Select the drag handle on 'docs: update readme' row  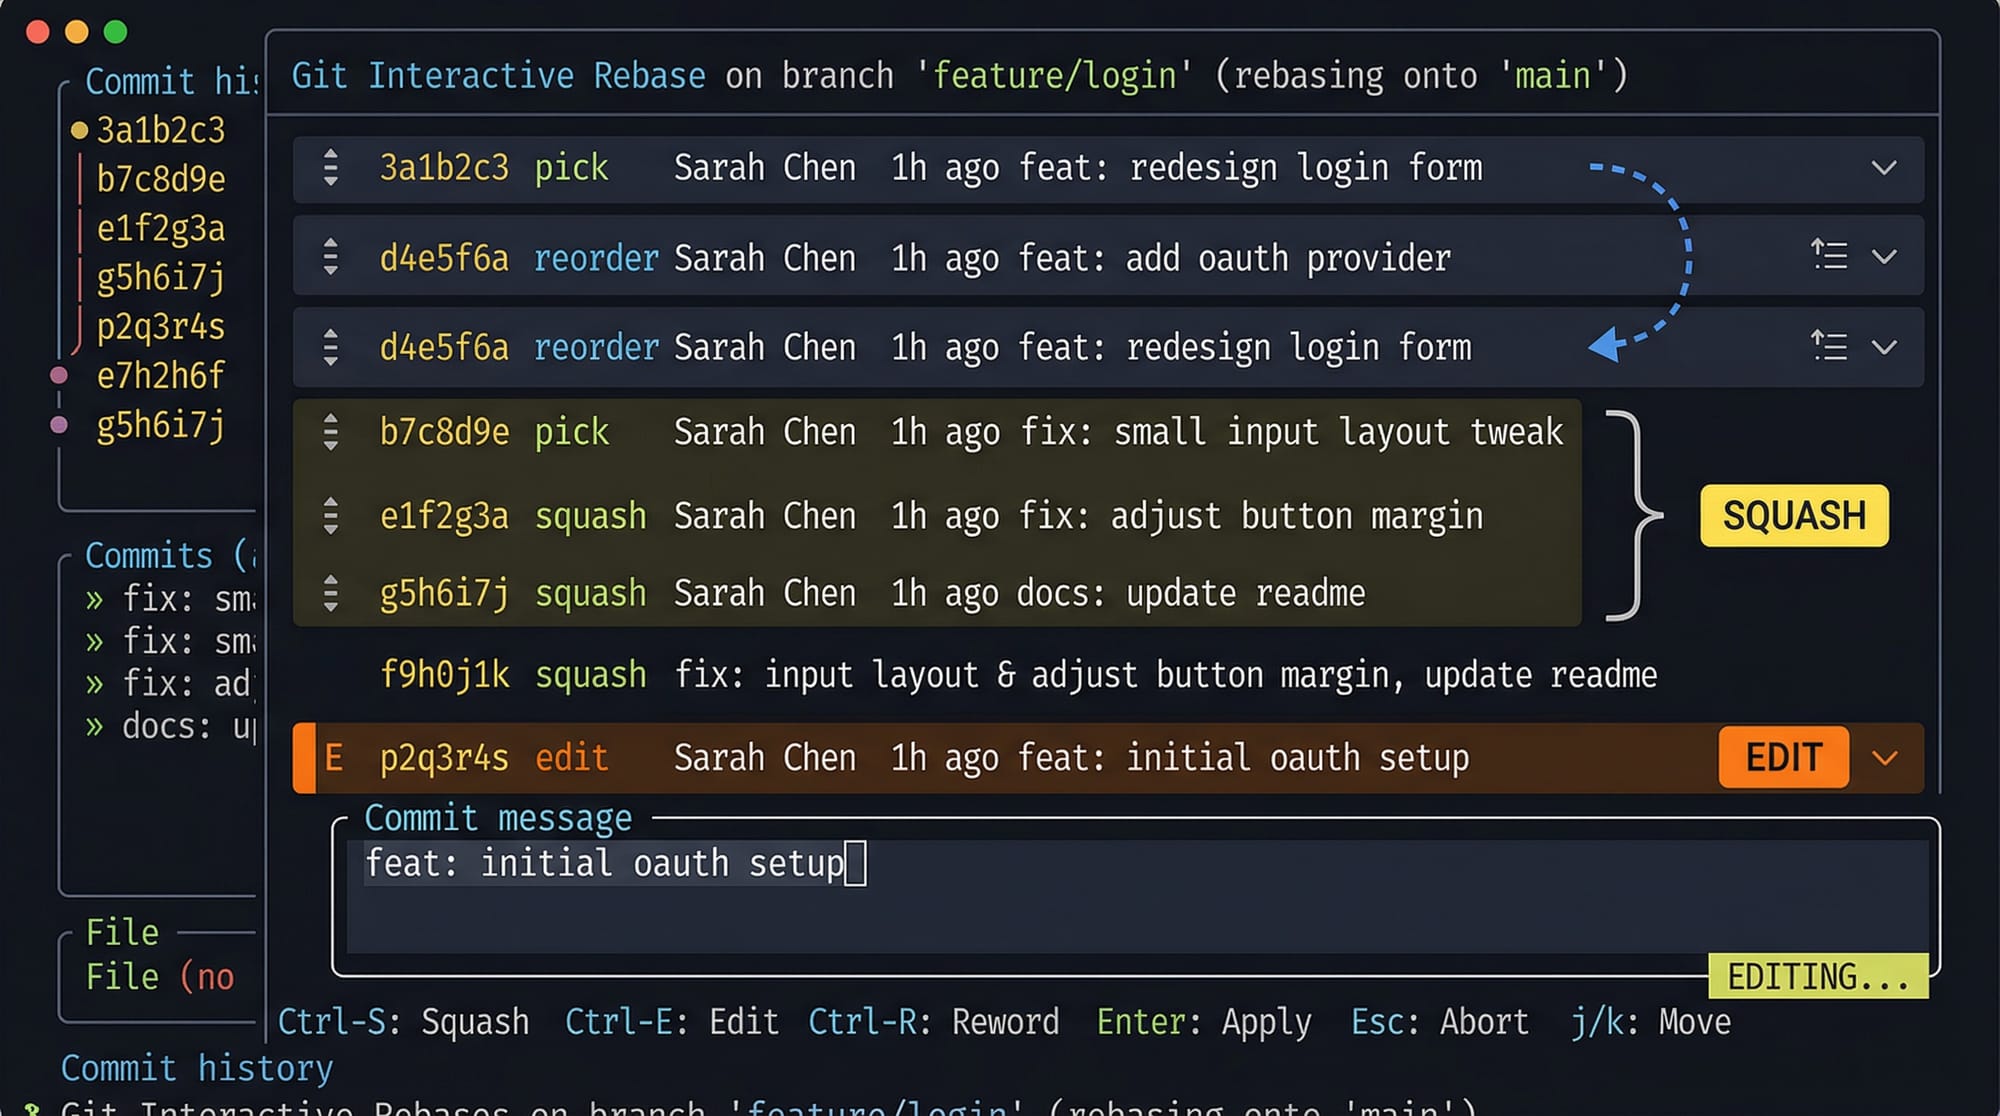pos(330,592)
